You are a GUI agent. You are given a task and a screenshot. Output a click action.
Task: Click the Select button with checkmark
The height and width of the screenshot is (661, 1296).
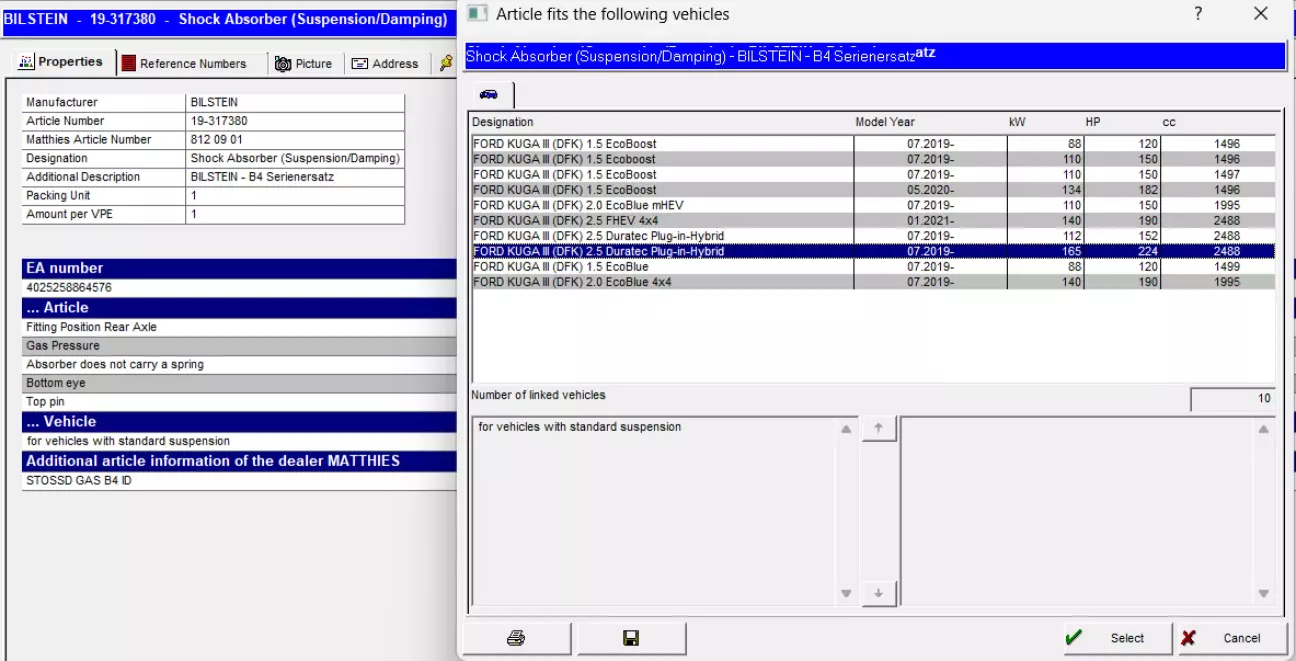click(x=1118, y=638)
